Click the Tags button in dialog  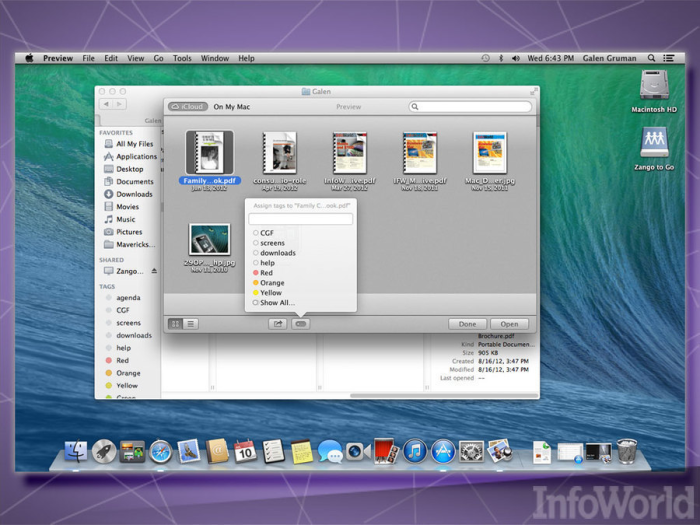pos(301,324)
